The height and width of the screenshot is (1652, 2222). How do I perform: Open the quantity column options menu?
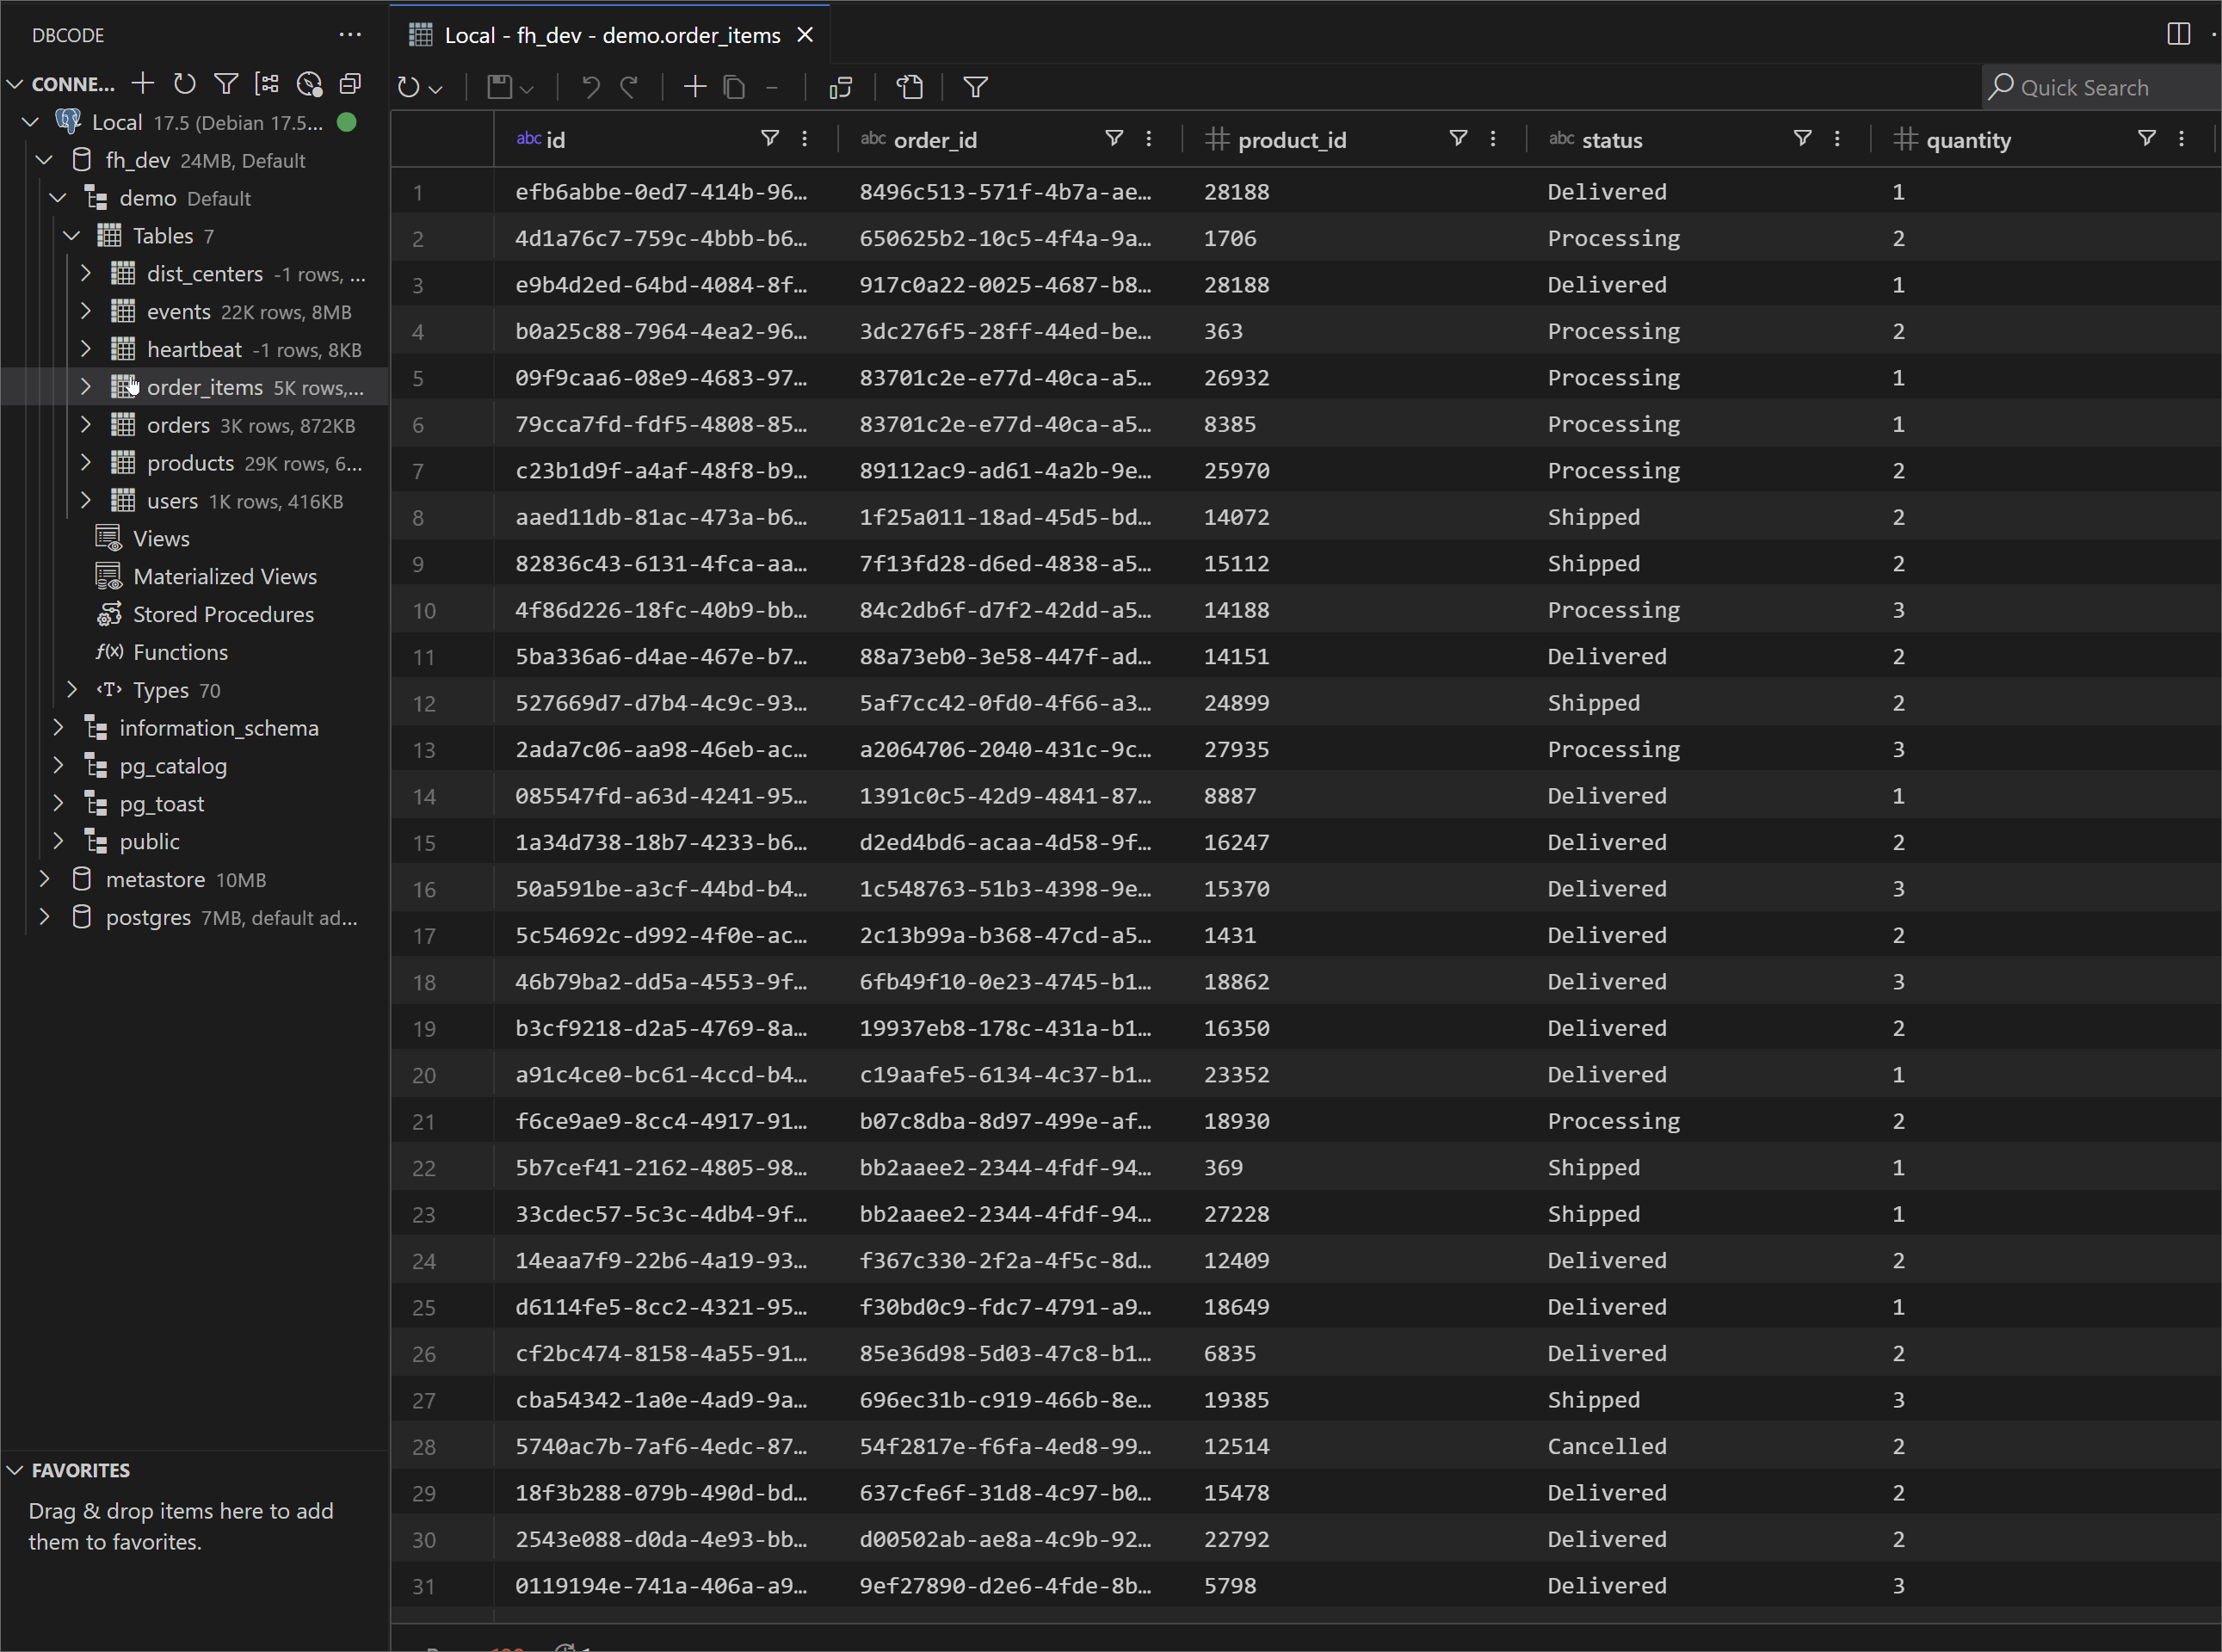[2181, 138]
